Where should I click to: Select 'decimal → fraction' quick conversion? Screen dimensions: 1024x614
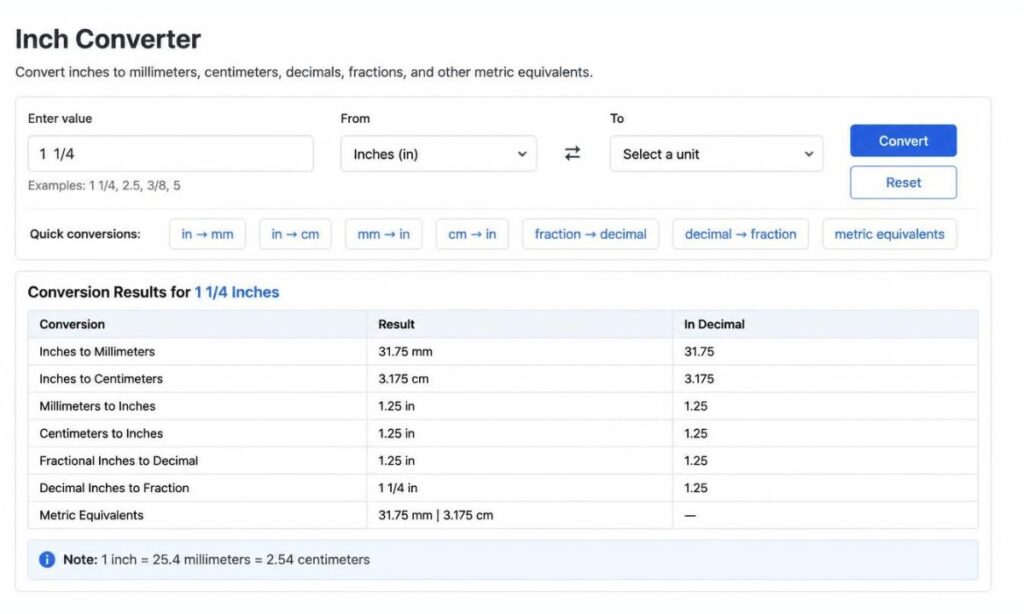point(741,234)
